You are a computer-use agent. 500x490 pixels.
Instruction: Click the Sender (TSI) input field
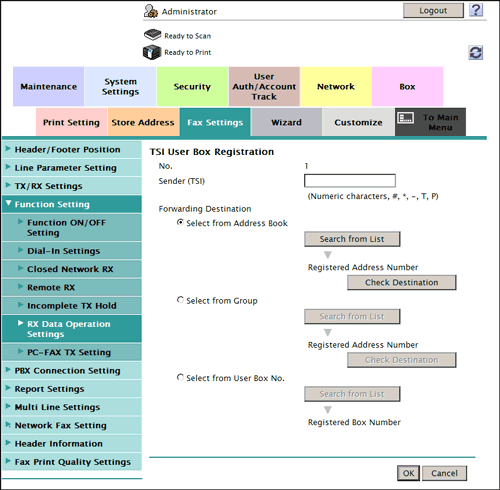(350, 181)
